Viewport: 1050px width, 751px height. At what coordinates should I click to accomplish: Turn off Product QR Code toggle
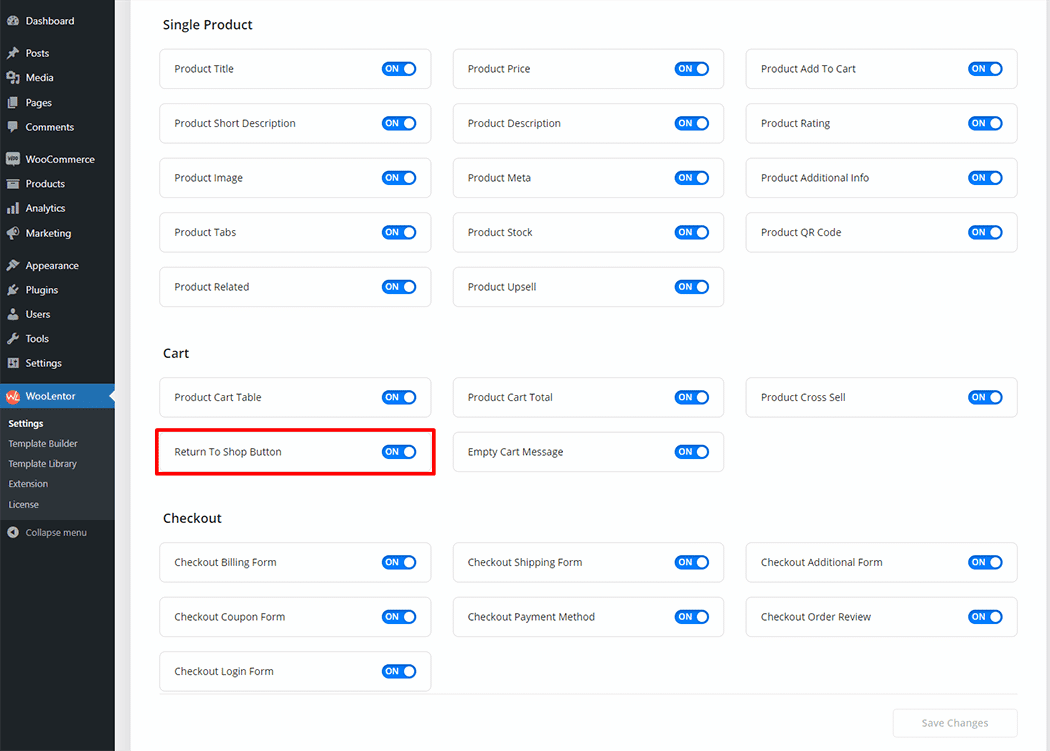click(x=985, y=233)
